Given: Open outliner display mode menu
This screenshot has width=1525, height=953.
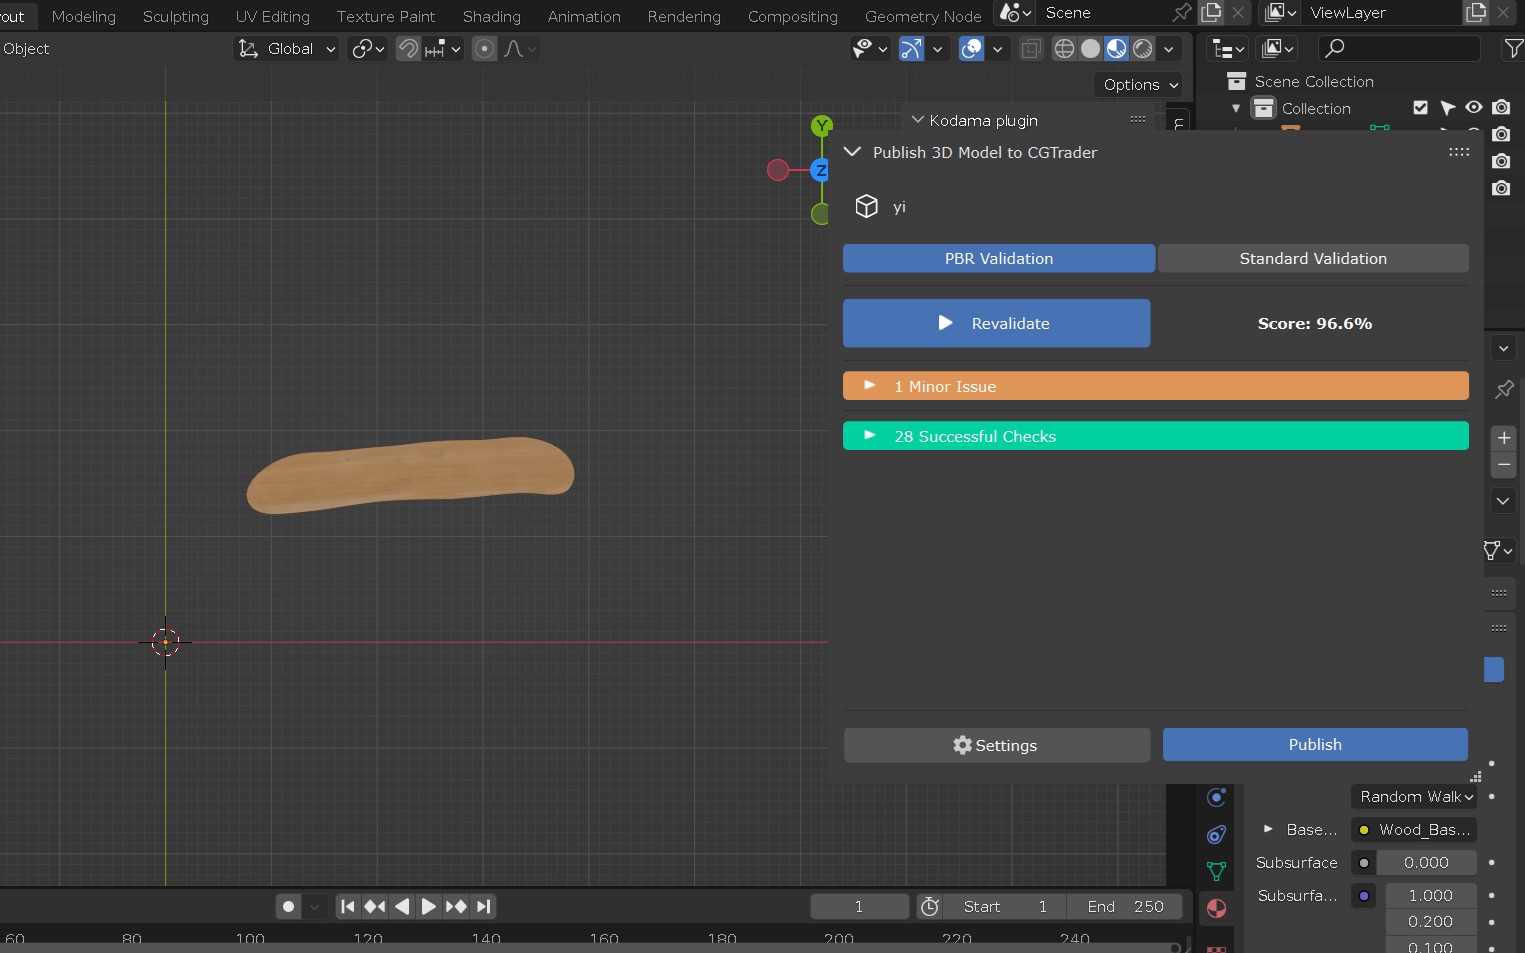Looking at the screenshot, I should (1279, 49).
